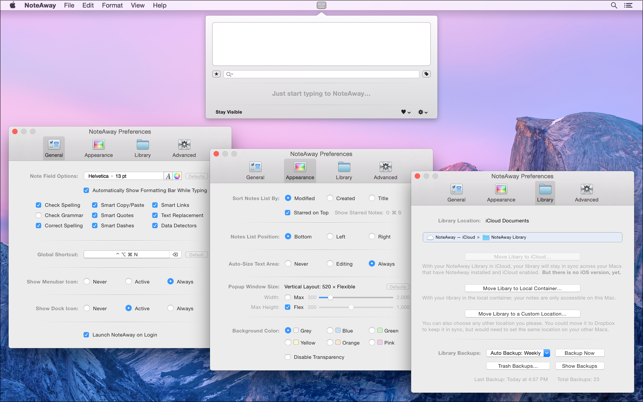Click Stay Visible in the popup
Image resolution: width=643 pixels, height=402 pixels.
point(229,112)
